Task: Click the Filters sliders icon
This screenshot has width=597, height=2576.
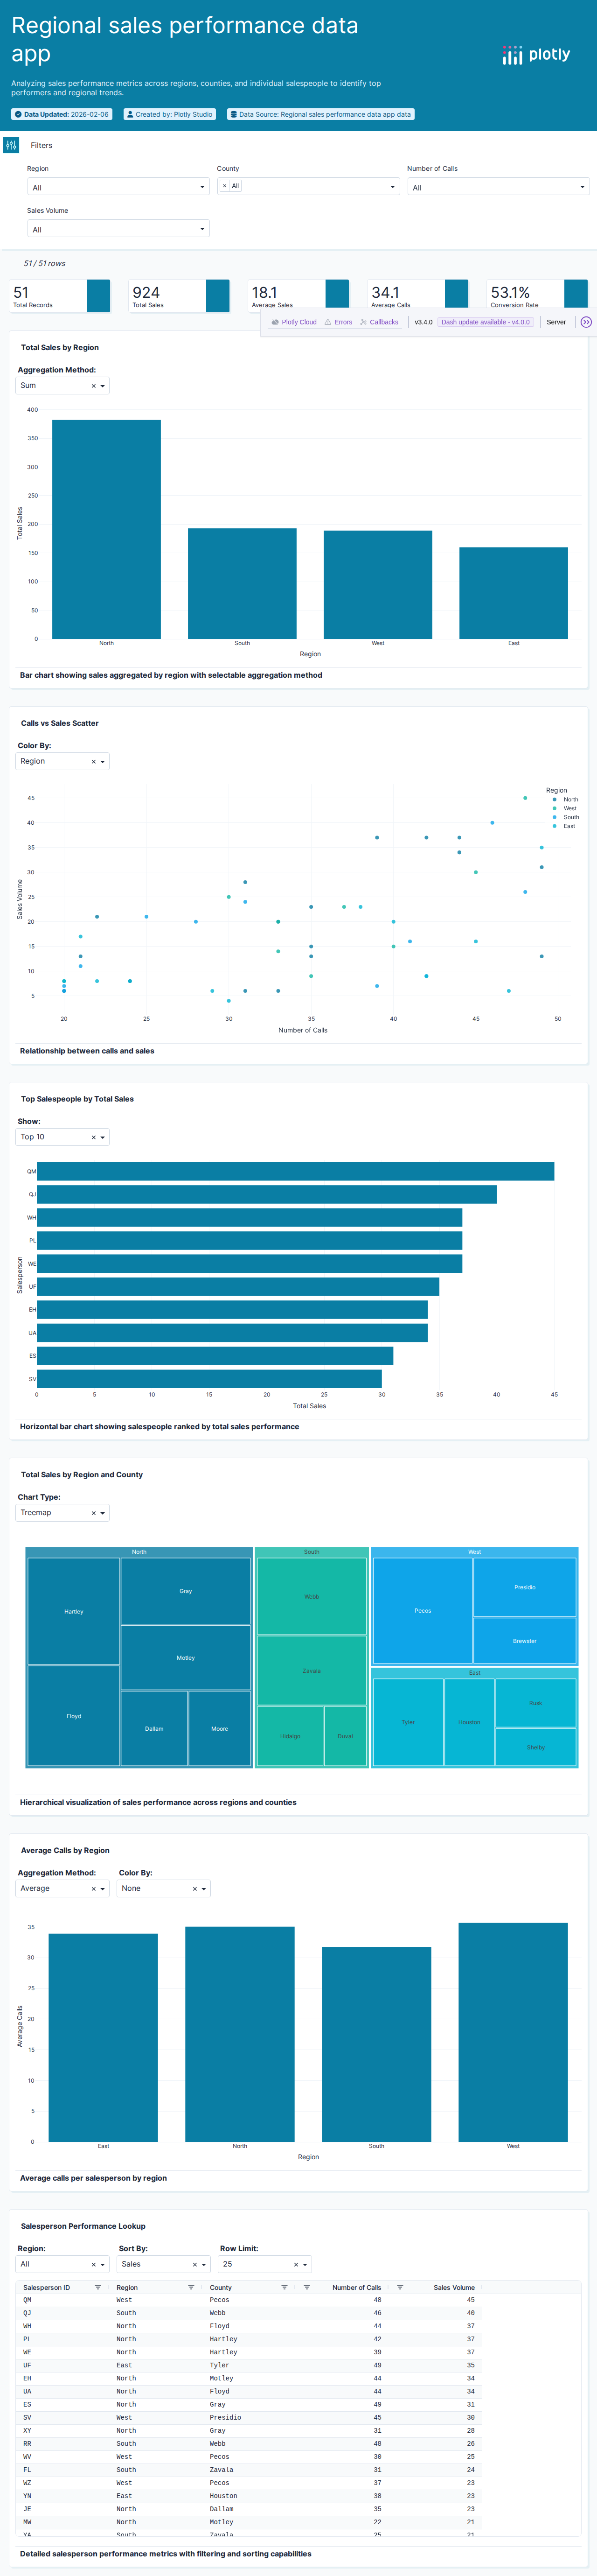Action: point(11,145)
